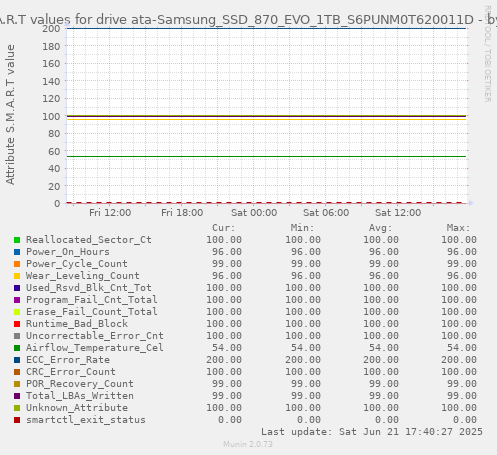Click the 200 y-axis tick label
The width and height of the screenshot is (497, 455).
(x=51, y=29)
